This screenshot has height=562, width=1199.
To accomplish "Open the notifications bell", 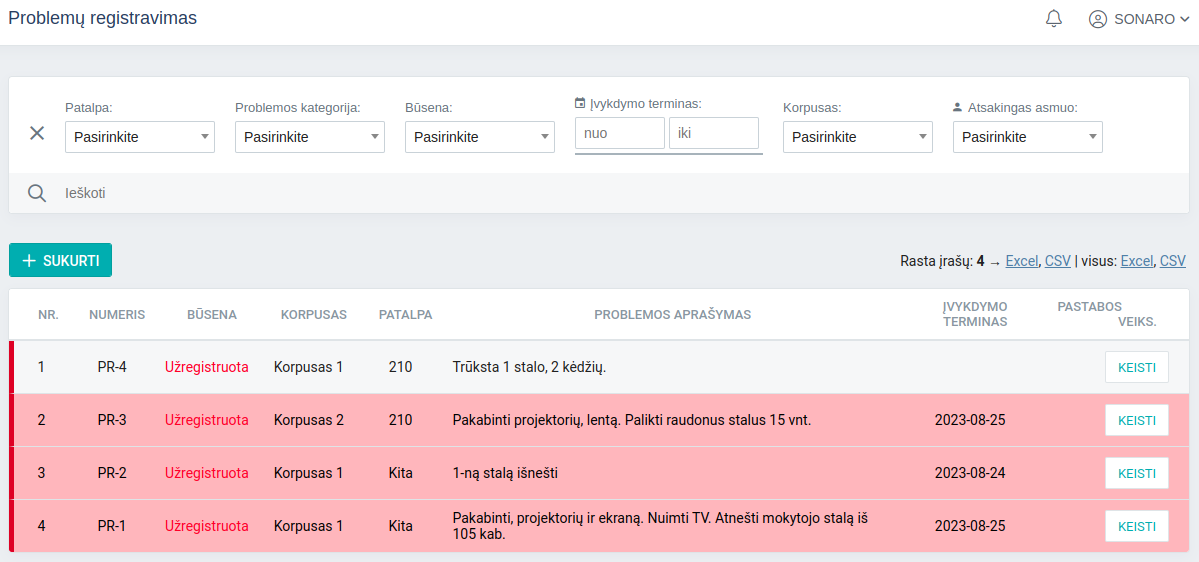I will coord(1053,19).
